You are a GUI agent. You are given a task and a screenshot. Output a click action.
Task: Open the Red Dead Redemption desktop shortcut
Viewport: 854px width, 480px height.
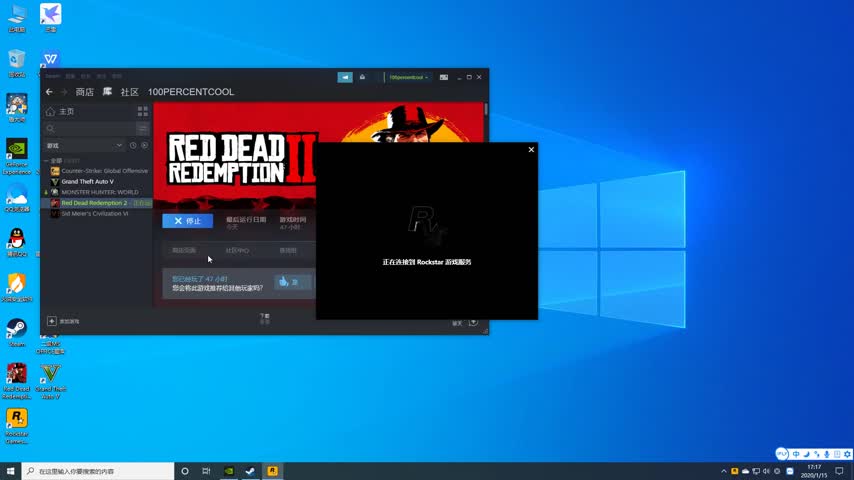coord(16,381)
